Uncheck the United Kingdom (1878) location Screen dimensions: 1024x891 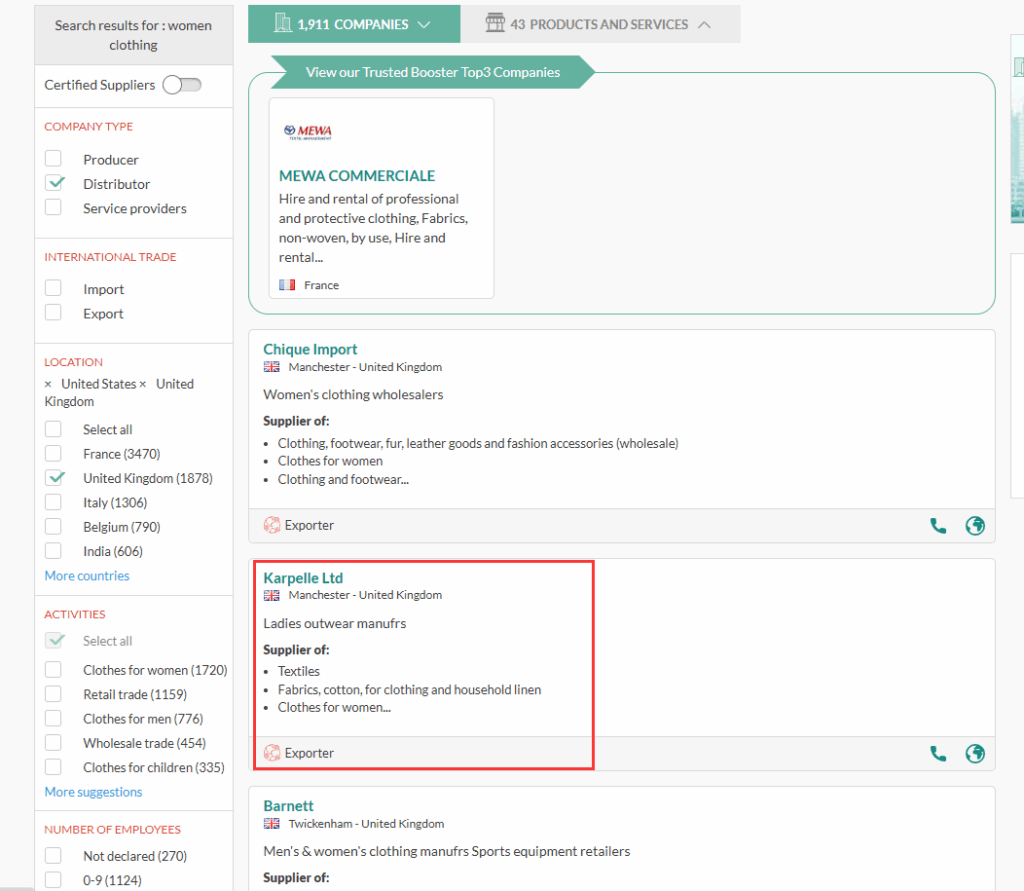coord(55,478)
